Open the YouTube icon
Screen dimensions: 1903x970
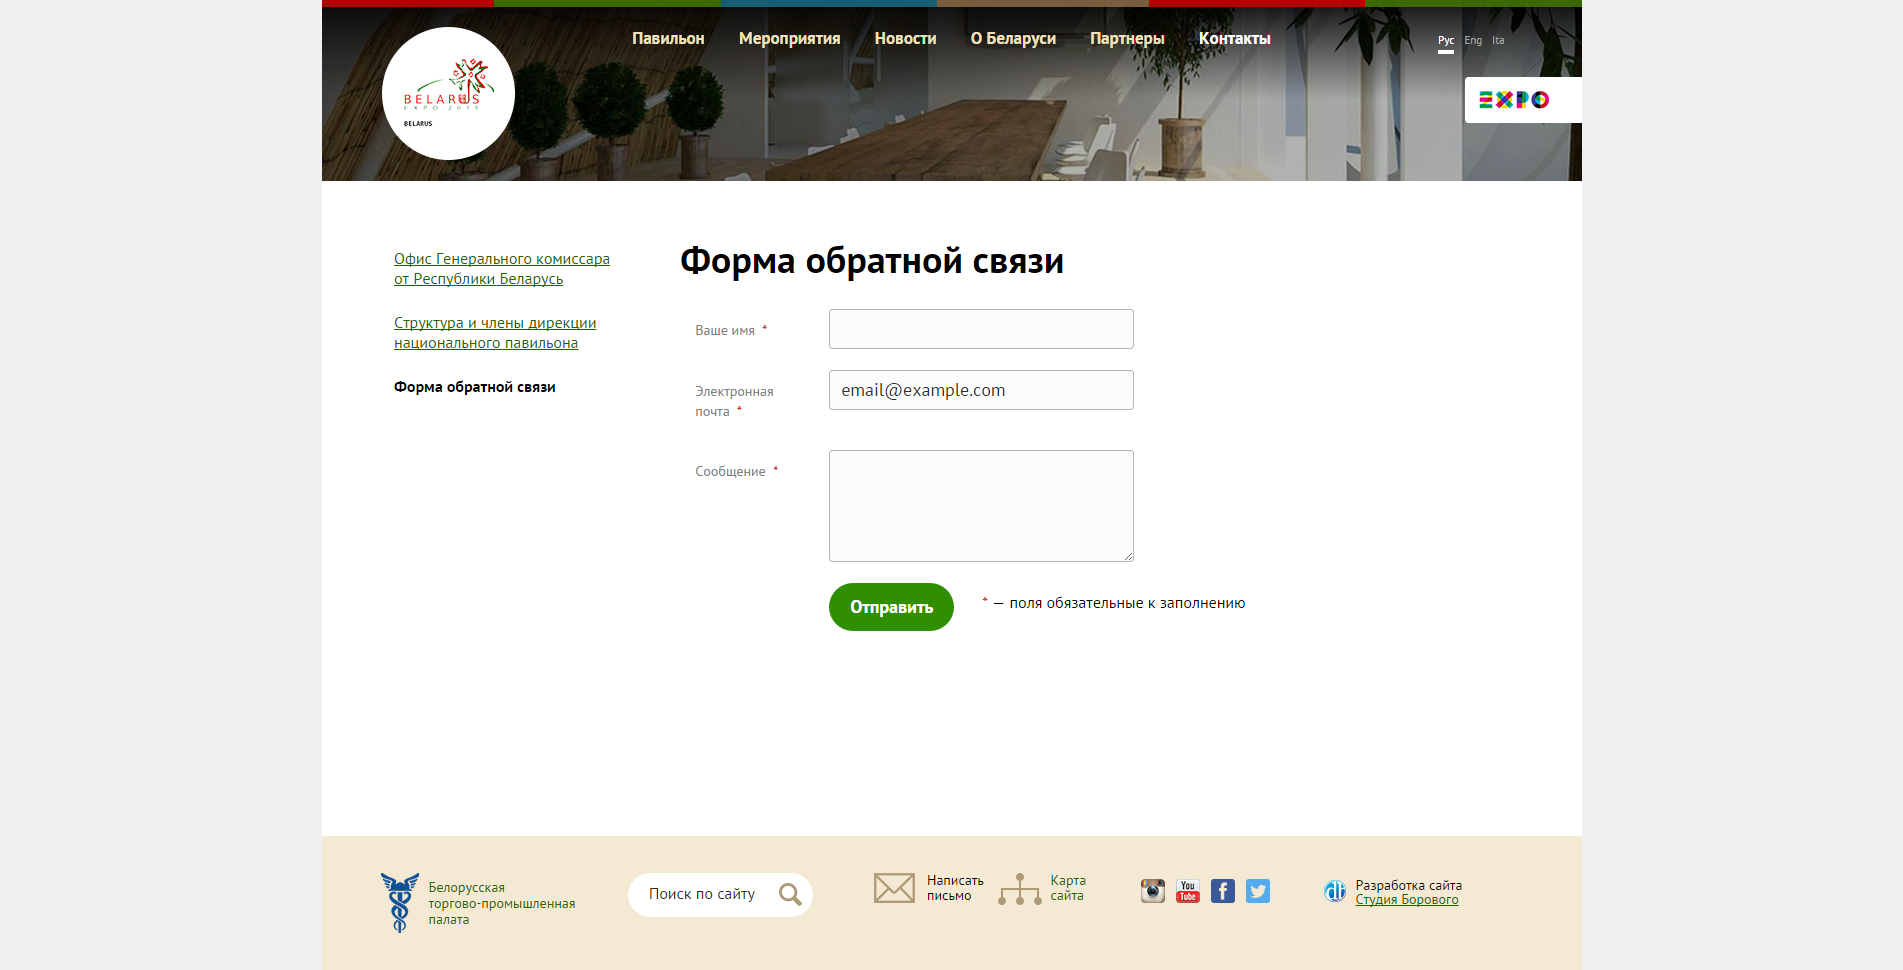click(1188, 891)
